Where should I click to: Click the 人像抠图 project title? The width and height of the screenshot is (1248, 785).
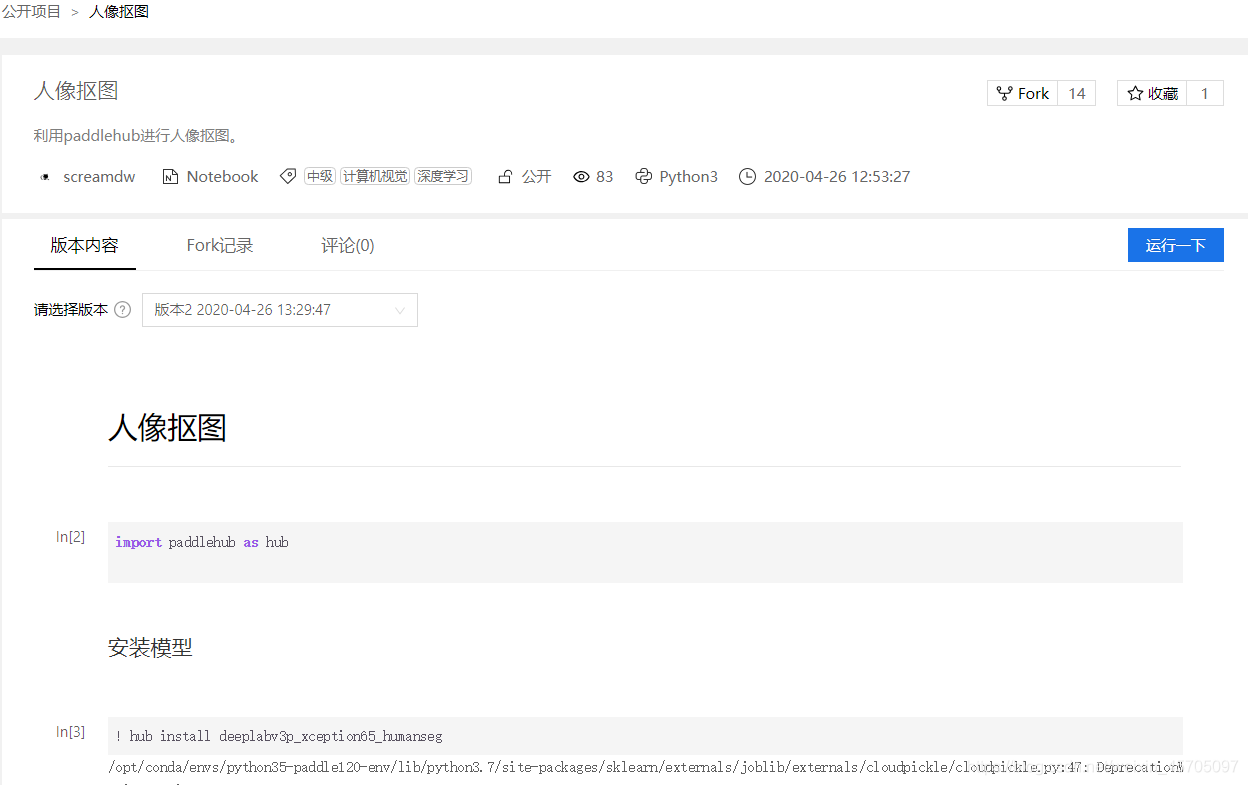tap(76, 91)
